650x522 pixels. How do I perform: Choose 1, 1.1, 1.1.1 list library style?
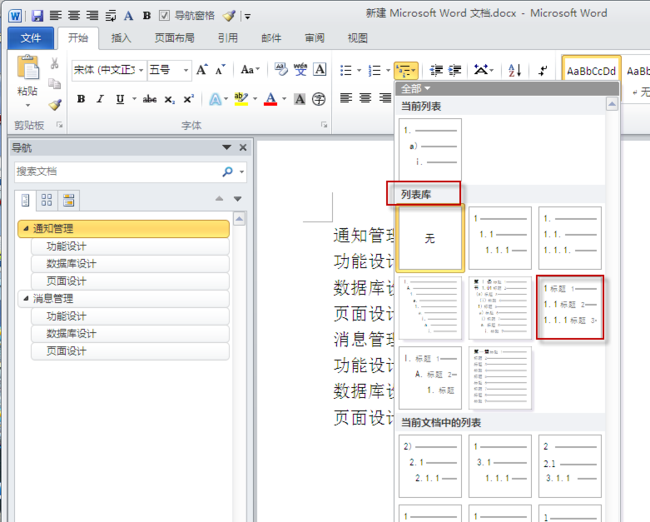point(500,238)
